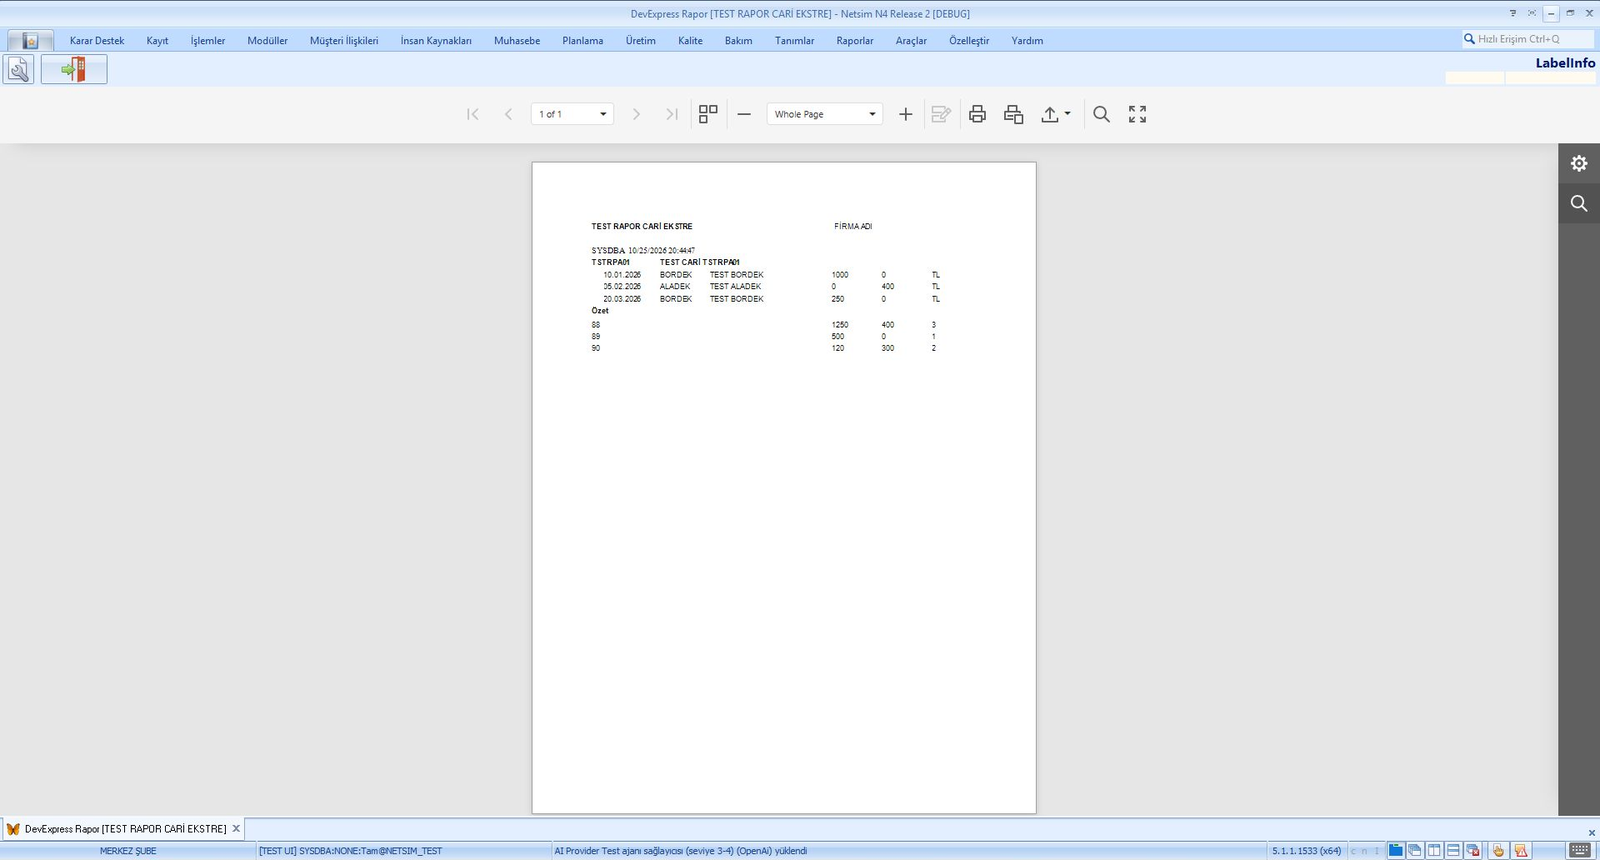Image resolution: width=1600 pixels, height=860 pixels.
Task: Open the İnsan Kaynakları menu
Action: coord(436,41)
